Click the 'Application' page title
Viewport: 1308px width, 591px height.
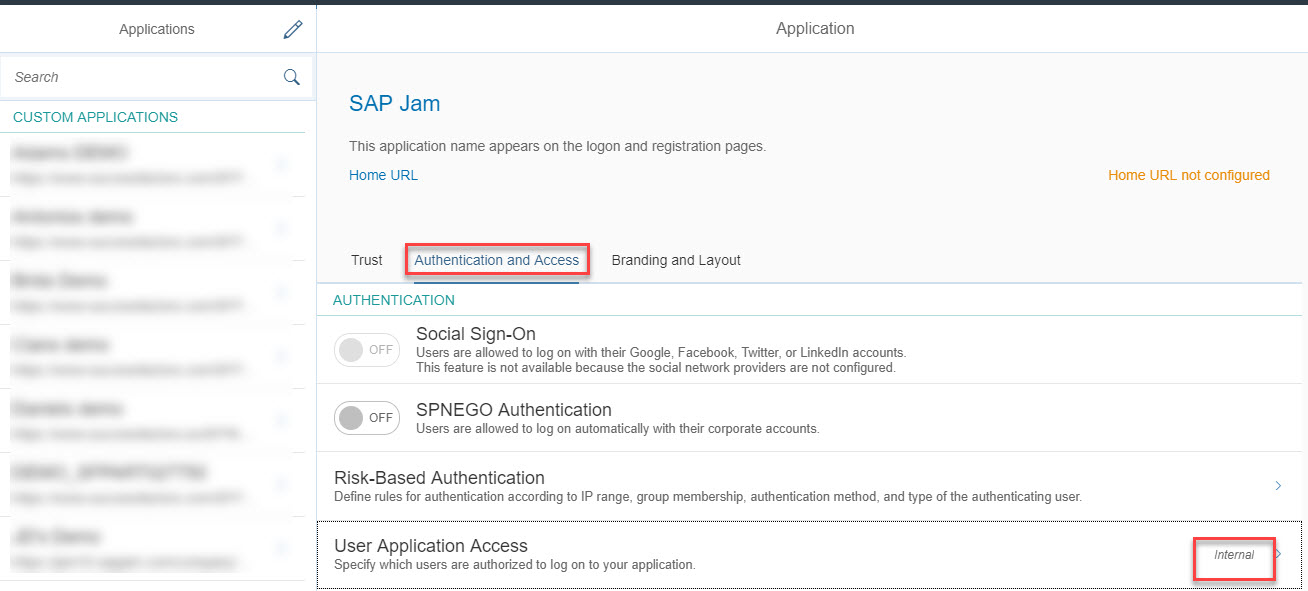point(815,29)
